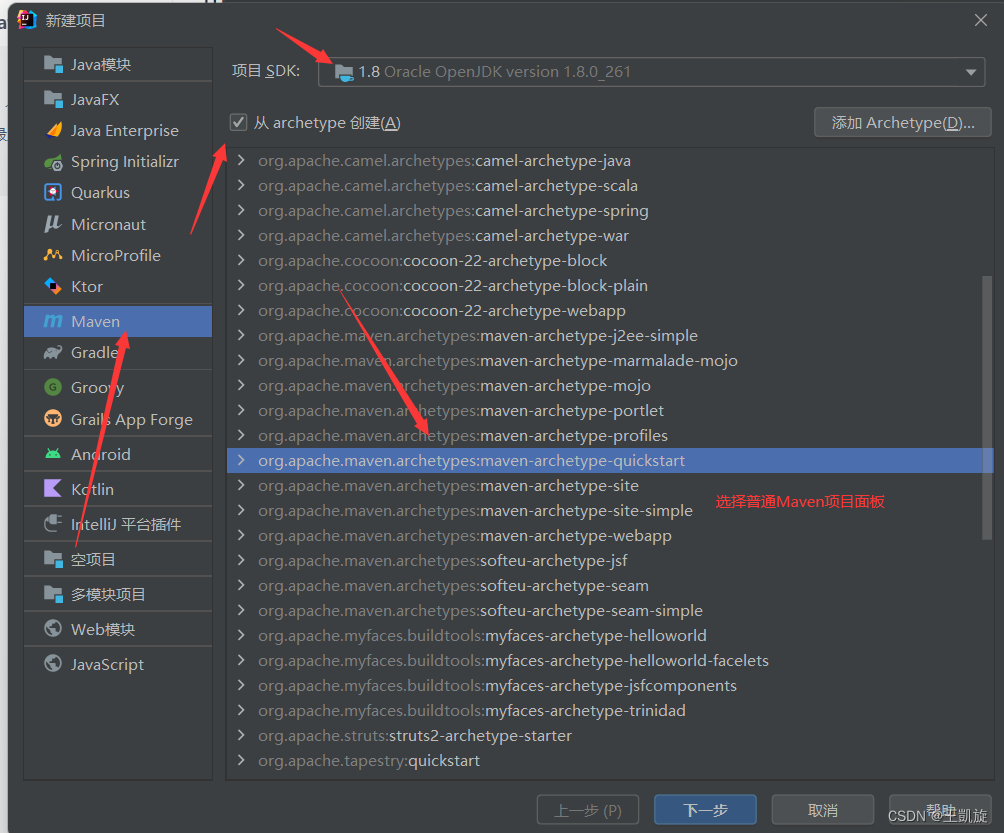
Task: Select myfaces-archetype-jsfcomponents row
Action: (x=610, y=685)
